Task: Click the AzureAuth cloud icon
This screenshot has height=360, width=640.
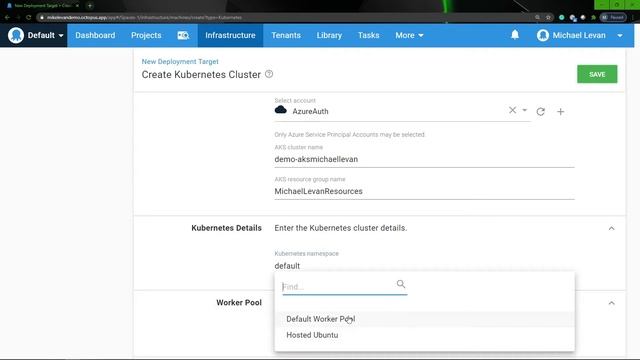Action: click(280, 109)
